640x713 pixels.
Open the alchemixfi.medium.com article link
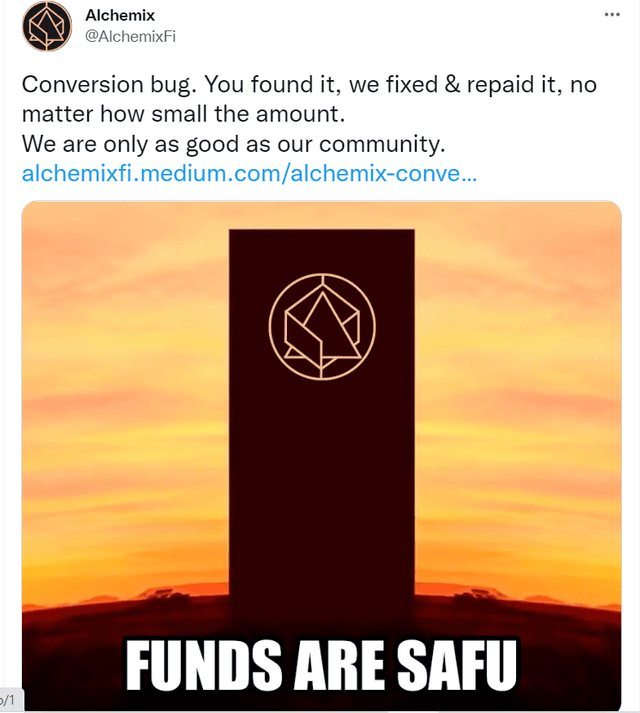point(249,173)
